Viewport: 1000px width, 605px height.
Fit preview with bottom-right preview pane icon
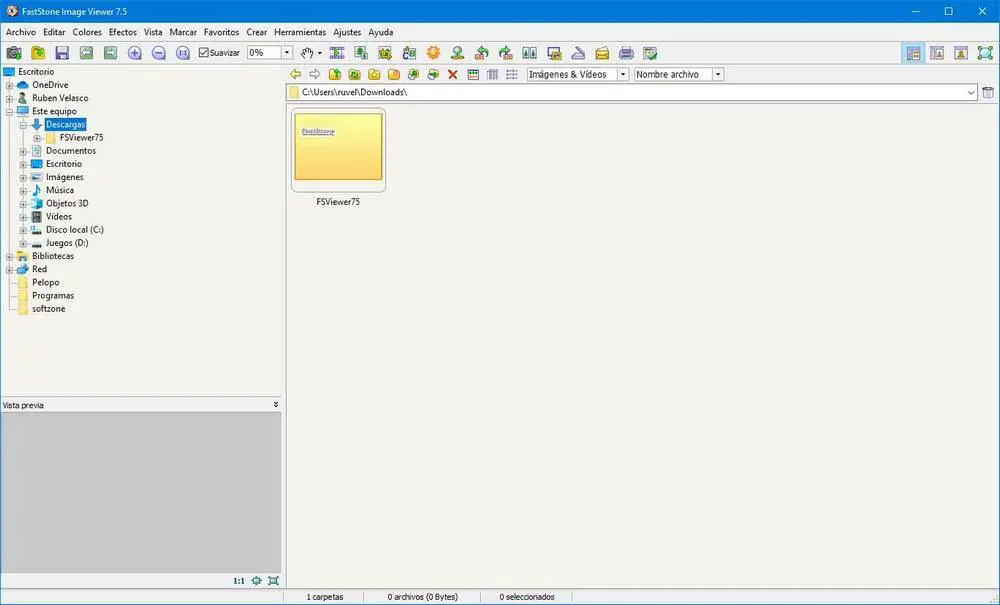[274, 581]
